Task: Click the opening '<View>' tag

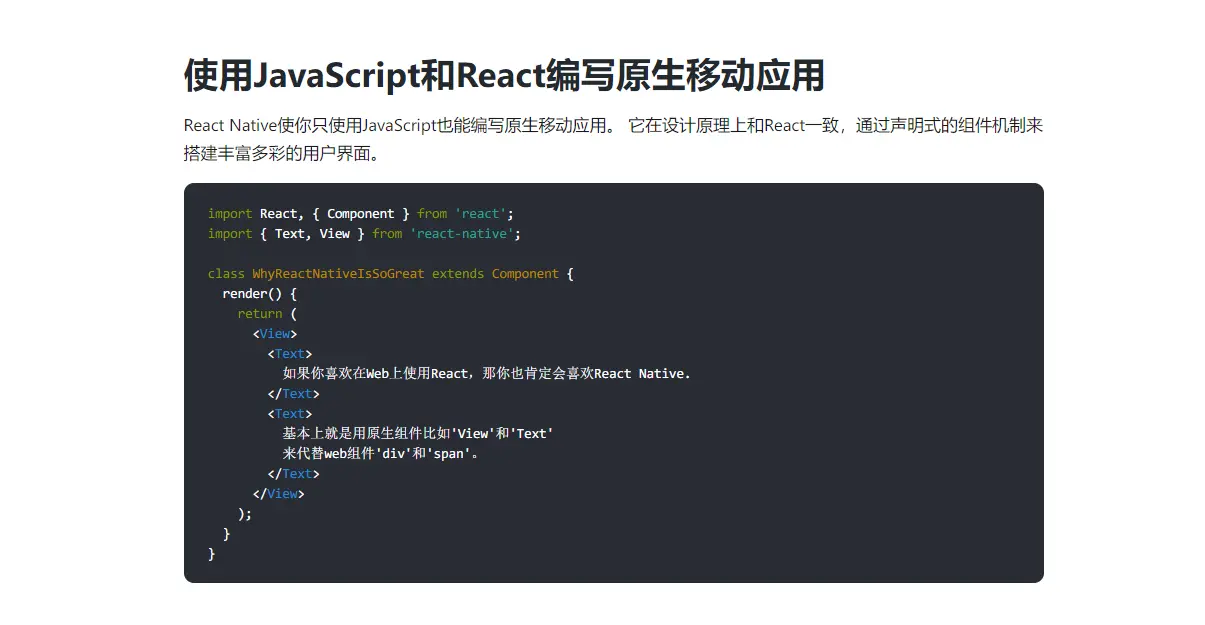Action: click(x=275, y=333)
